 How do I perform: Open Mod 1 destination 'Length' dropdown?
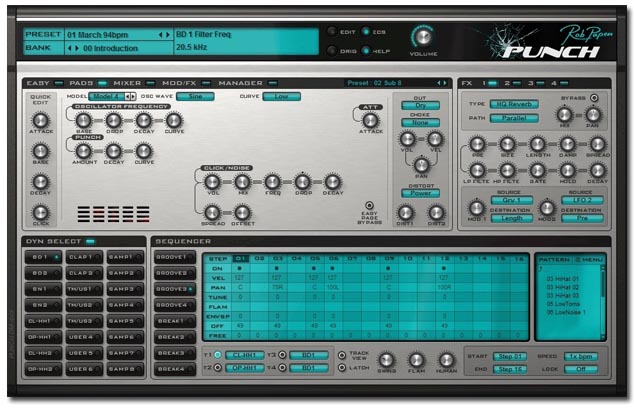[x=511, y=218]
